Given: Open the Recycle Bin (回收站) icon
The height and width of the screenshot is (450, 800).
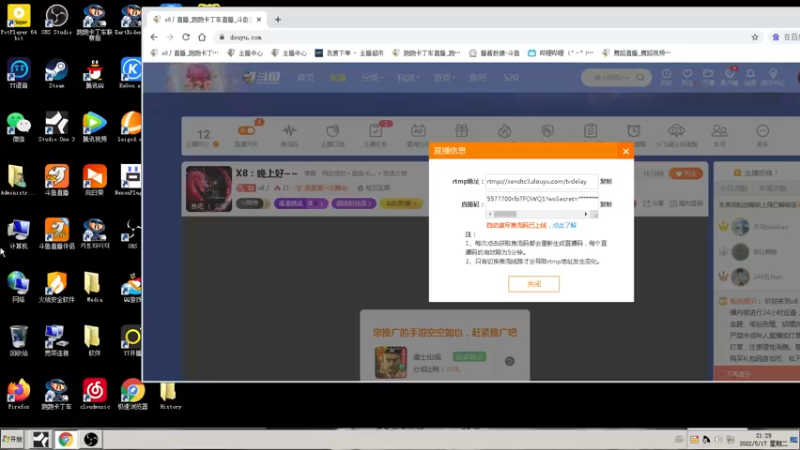Looking at the screenshot, I should coord(18,342).
